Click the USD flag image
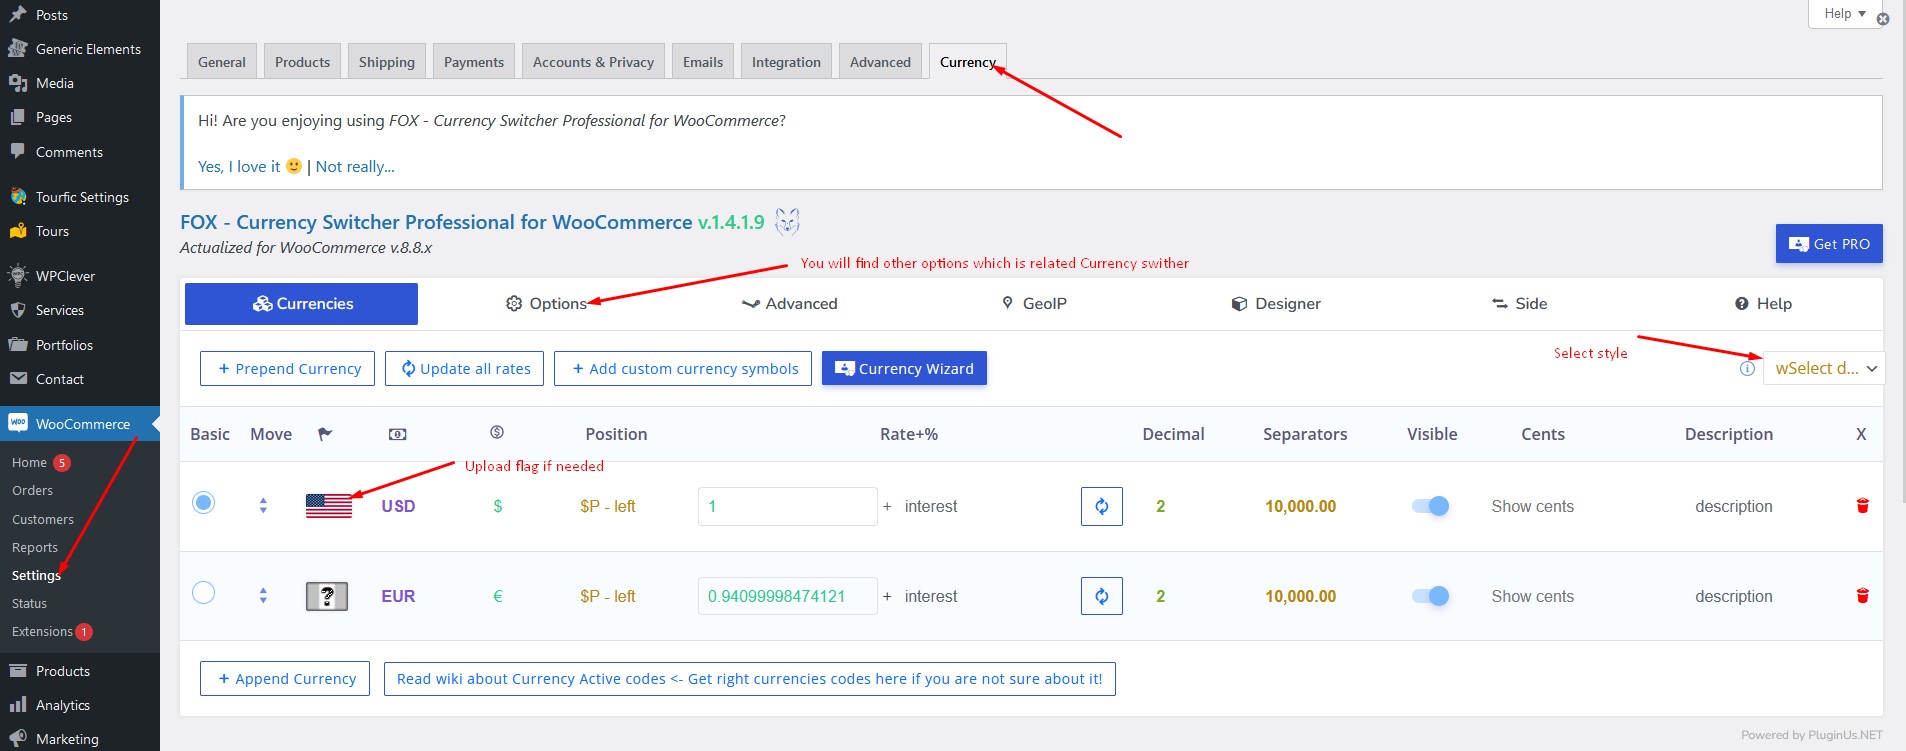The width and height of the screenshot is (1906, 751). pos(328,506)
